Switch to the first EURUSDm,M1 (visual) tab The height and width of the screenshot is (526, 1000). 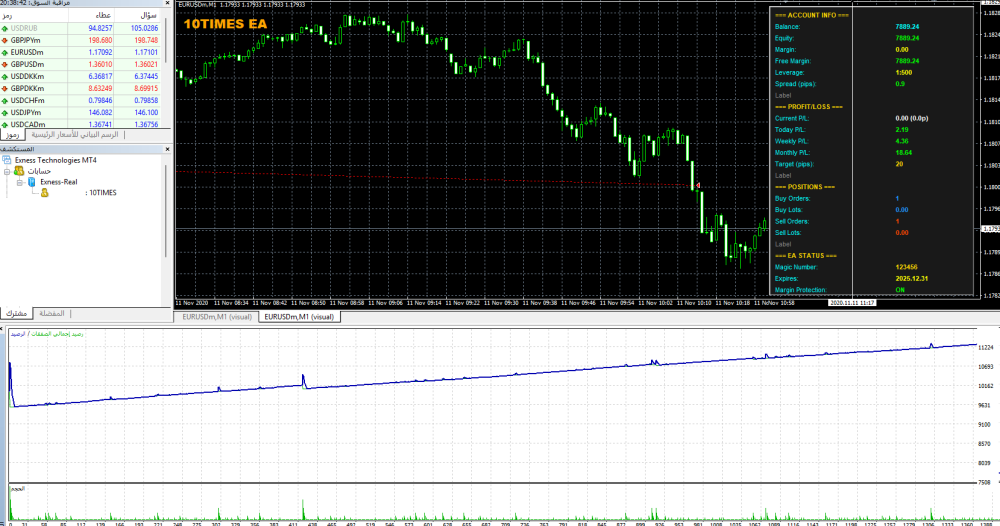(x=215, y=316)
